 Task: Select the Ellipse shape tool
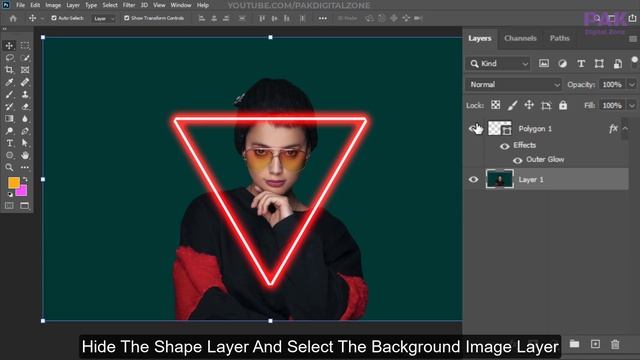9,155
